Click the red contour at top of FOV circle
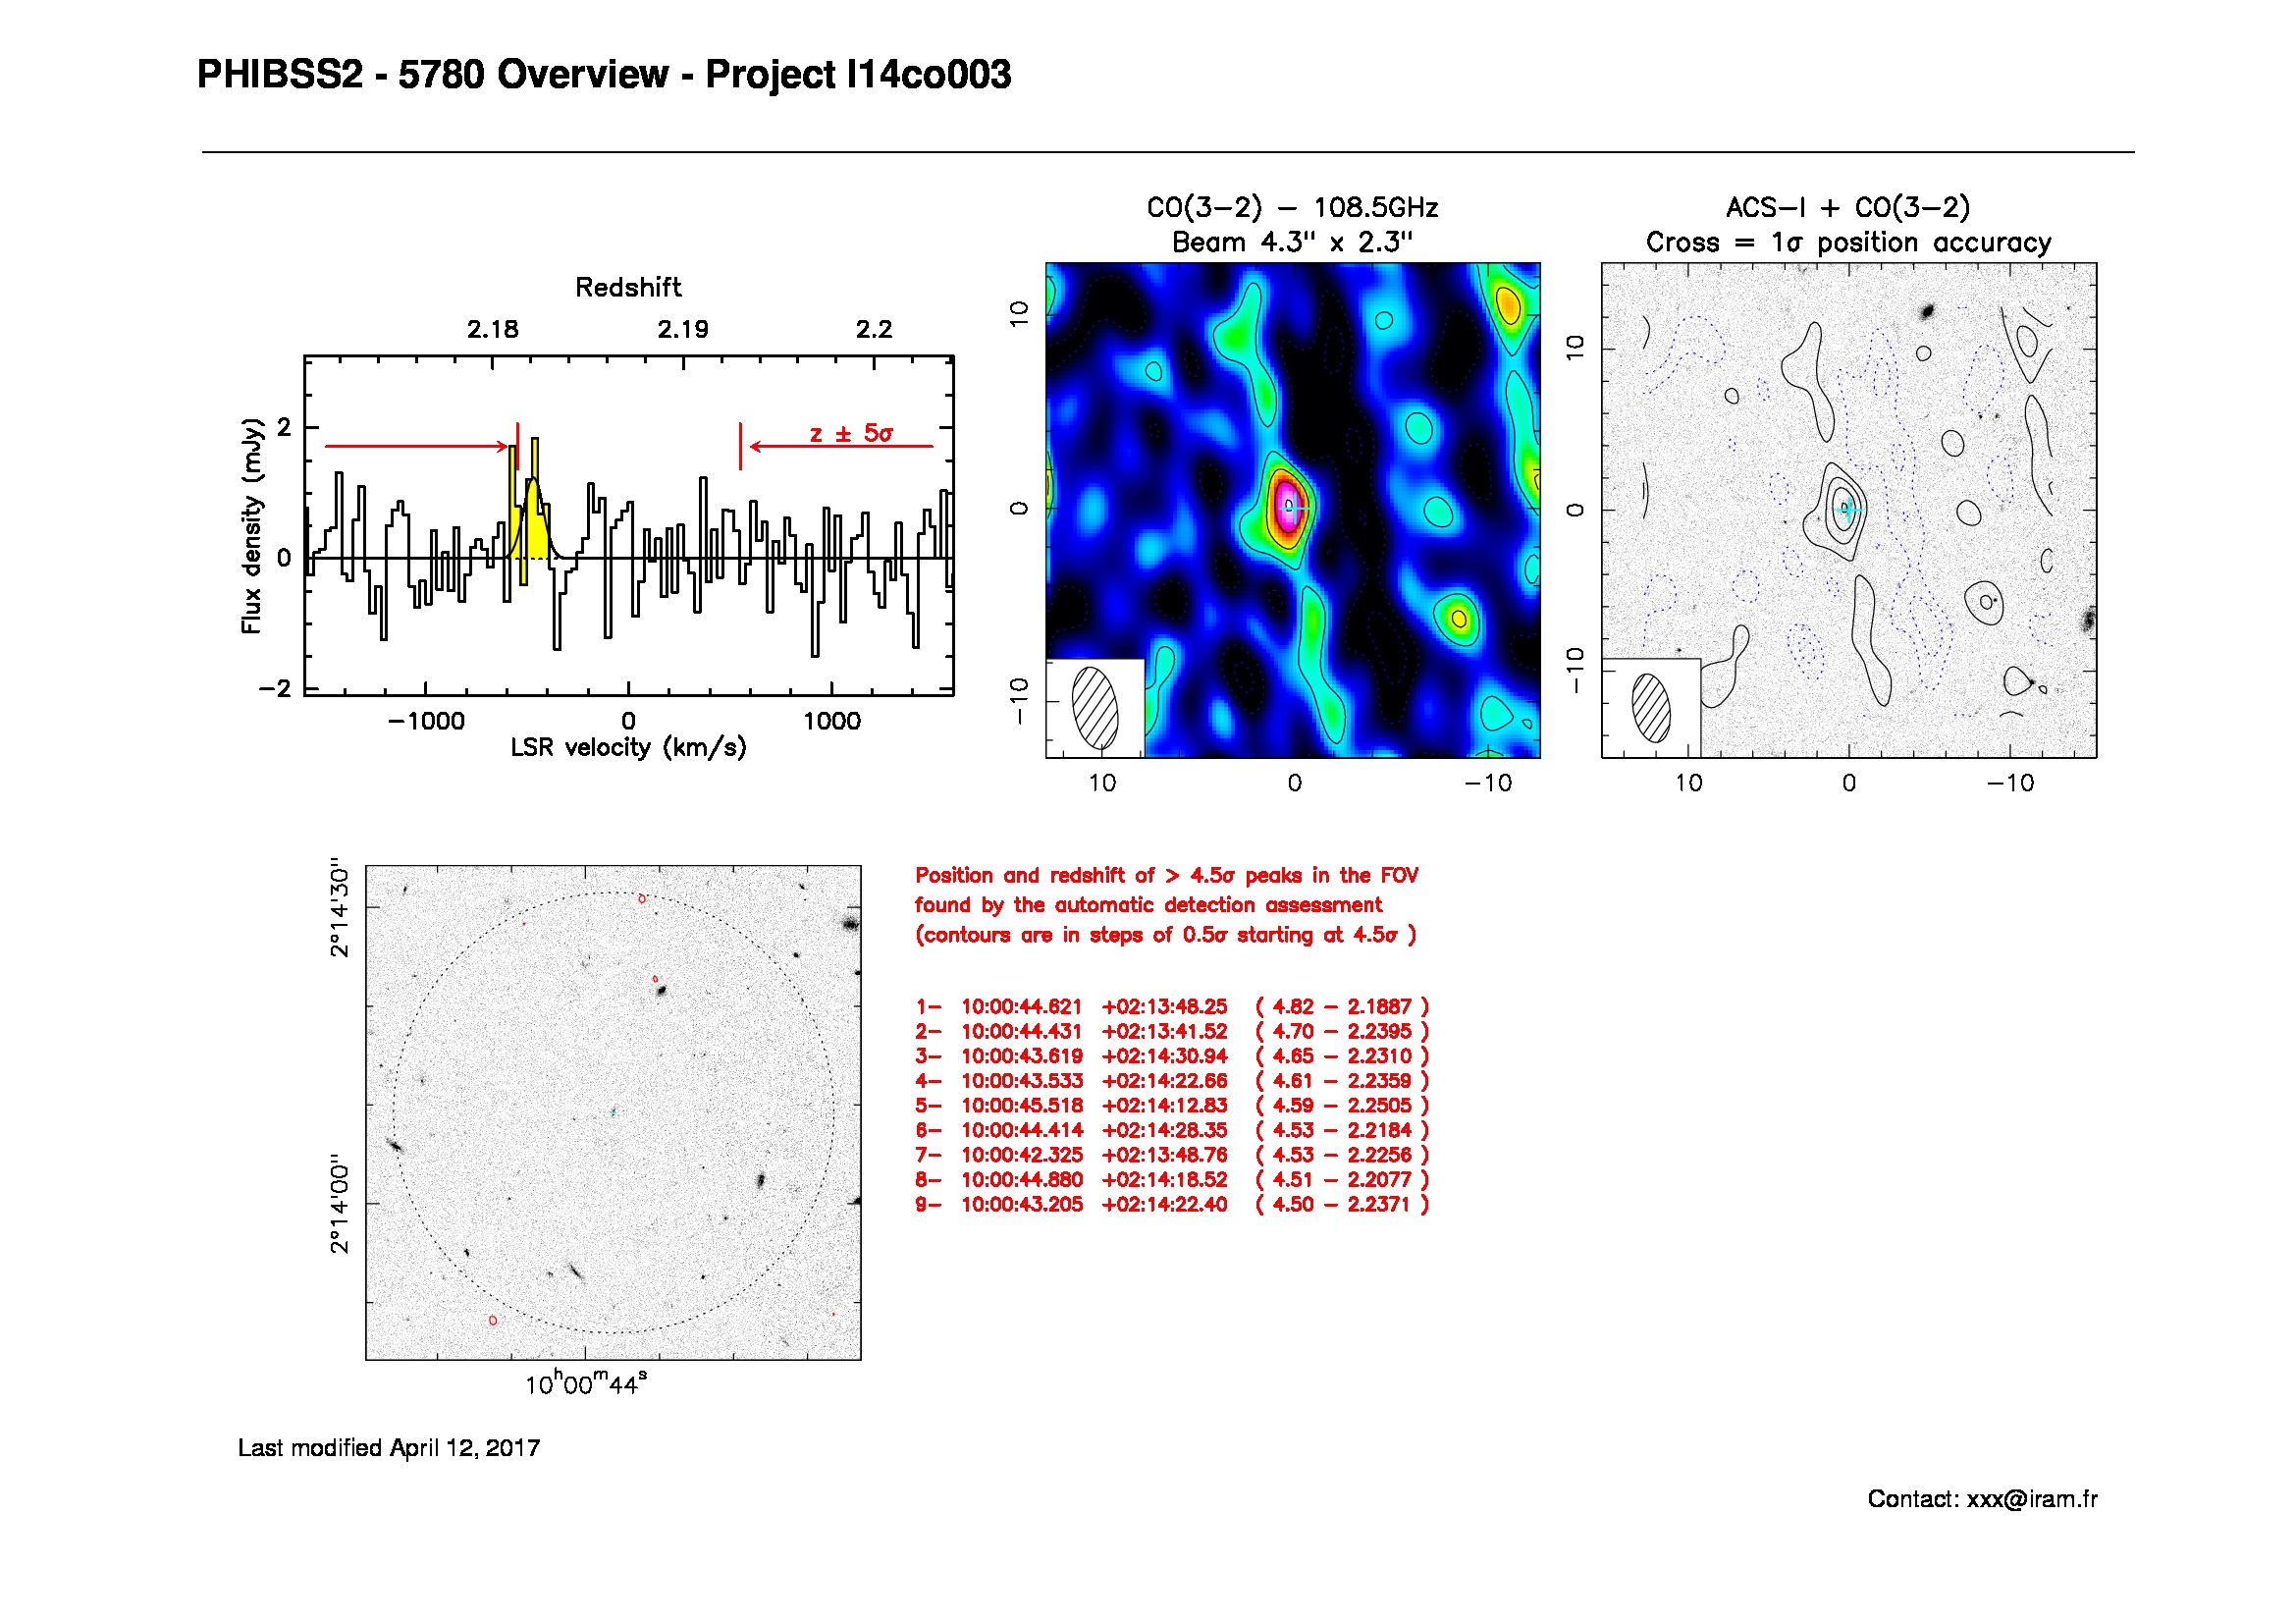2296x1623 pixels. pos(642,899)
